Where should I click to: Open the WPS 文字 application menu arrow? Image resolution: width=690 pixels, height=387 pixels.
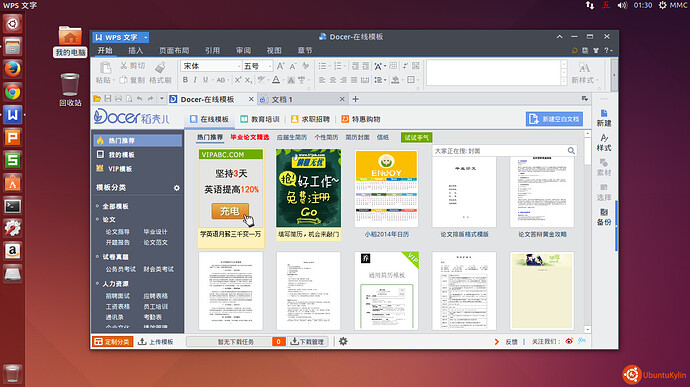(146, 37)
